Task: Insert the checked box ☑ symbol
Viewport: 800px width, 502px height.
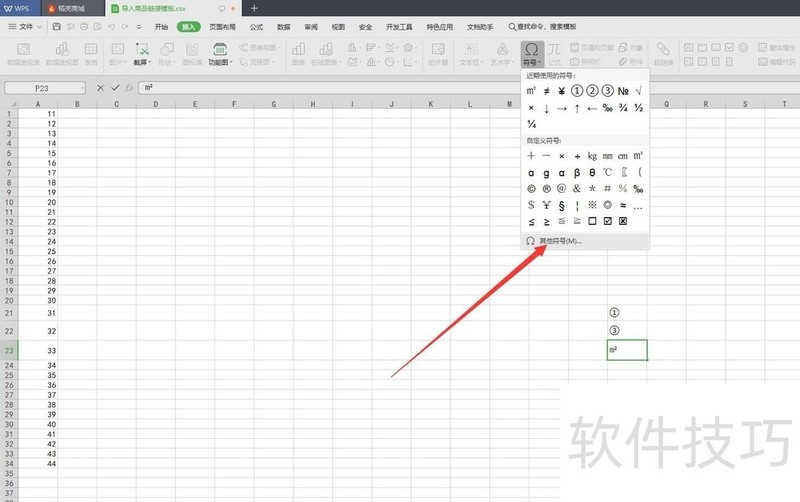Action: pyautogui.click(x=608, y=221)
